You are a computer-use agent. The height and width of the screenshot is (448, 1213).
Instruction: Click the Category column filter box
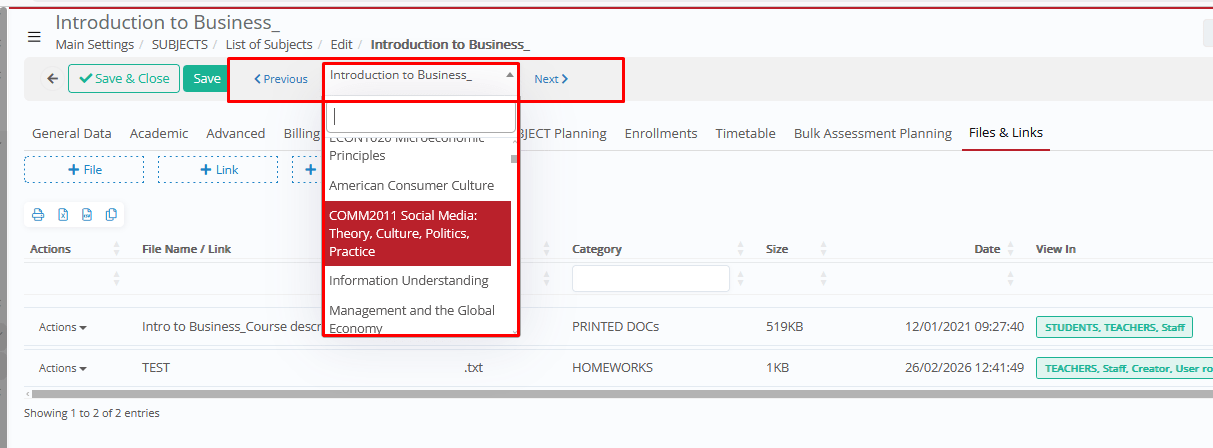point(650,278)
